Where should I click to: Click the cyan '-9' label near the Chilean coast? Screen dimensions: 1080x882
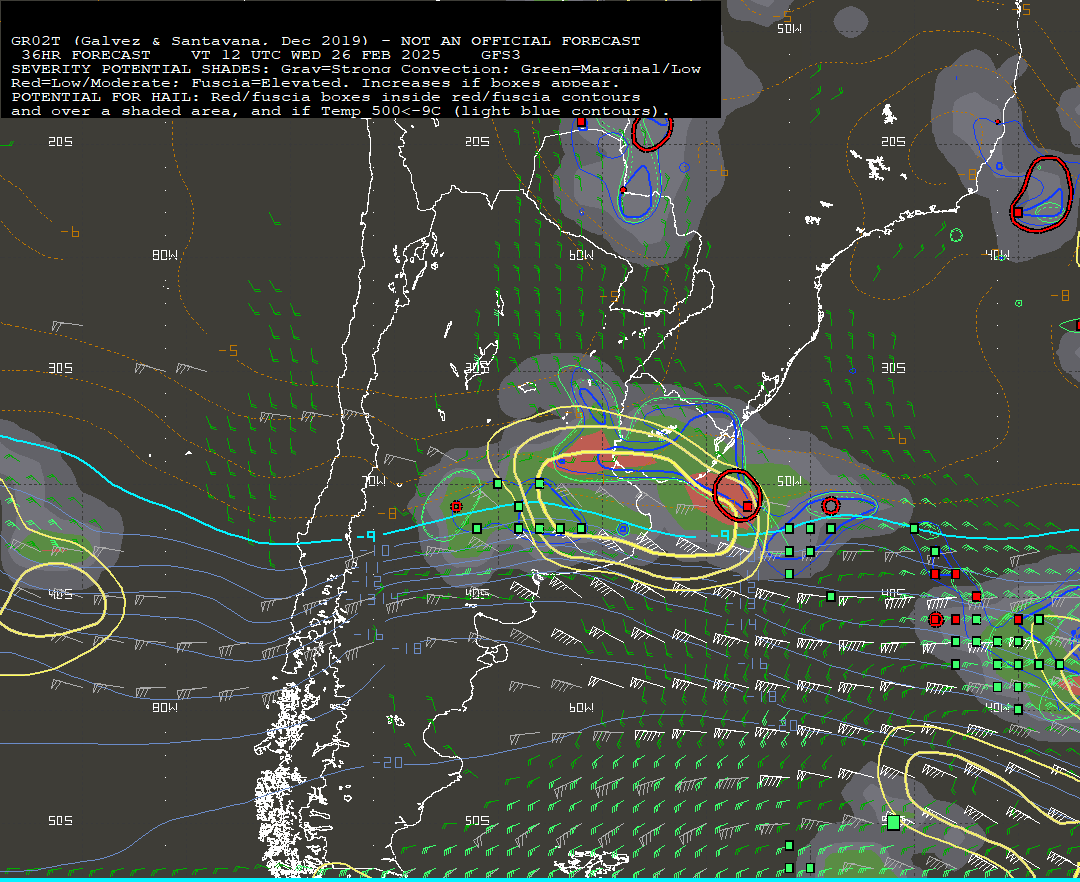[366, 535]
